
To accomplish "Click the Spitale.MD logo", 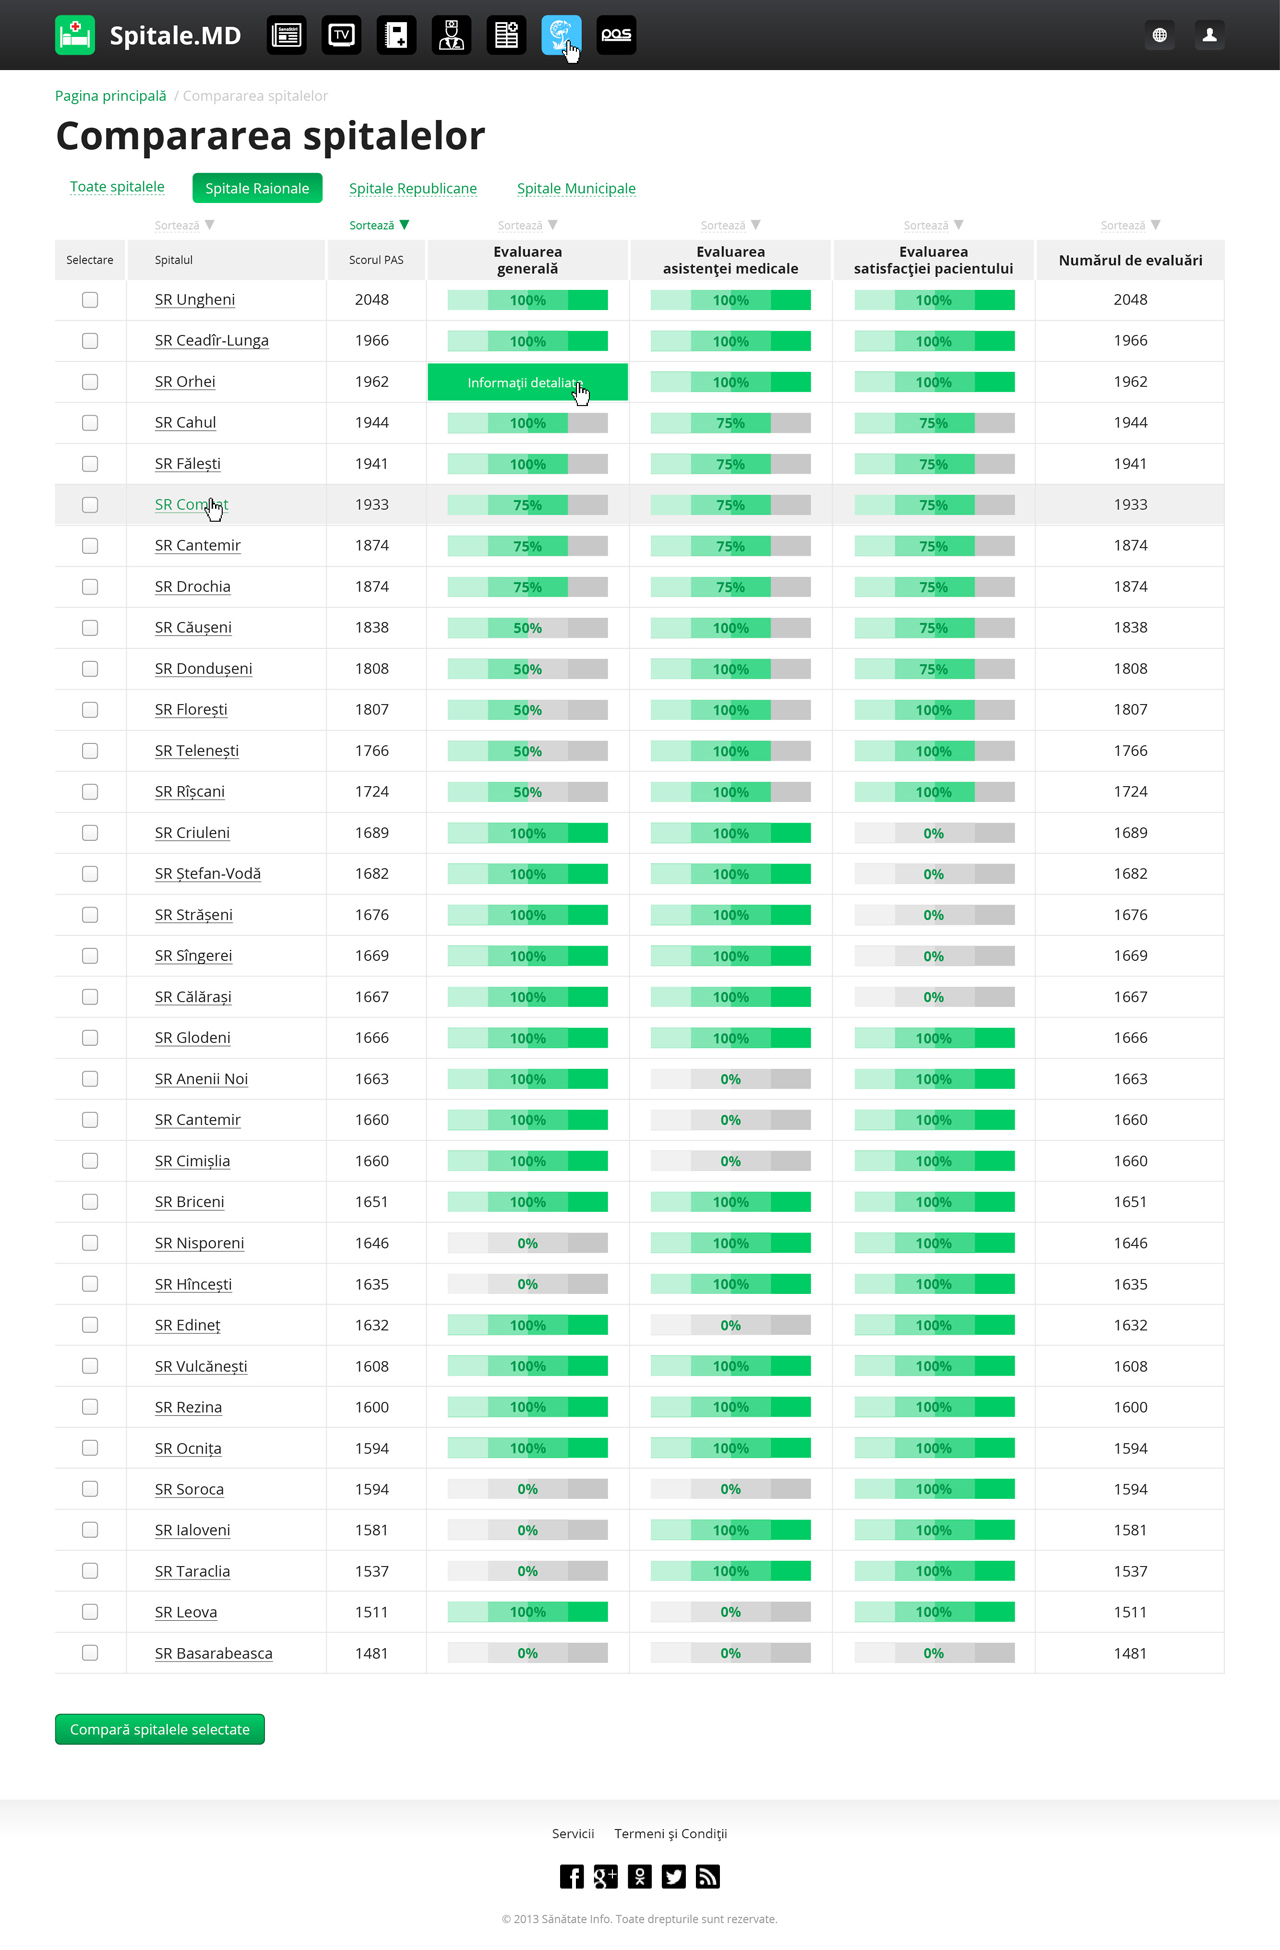I will pyautogui.click(x=148, y=35).
